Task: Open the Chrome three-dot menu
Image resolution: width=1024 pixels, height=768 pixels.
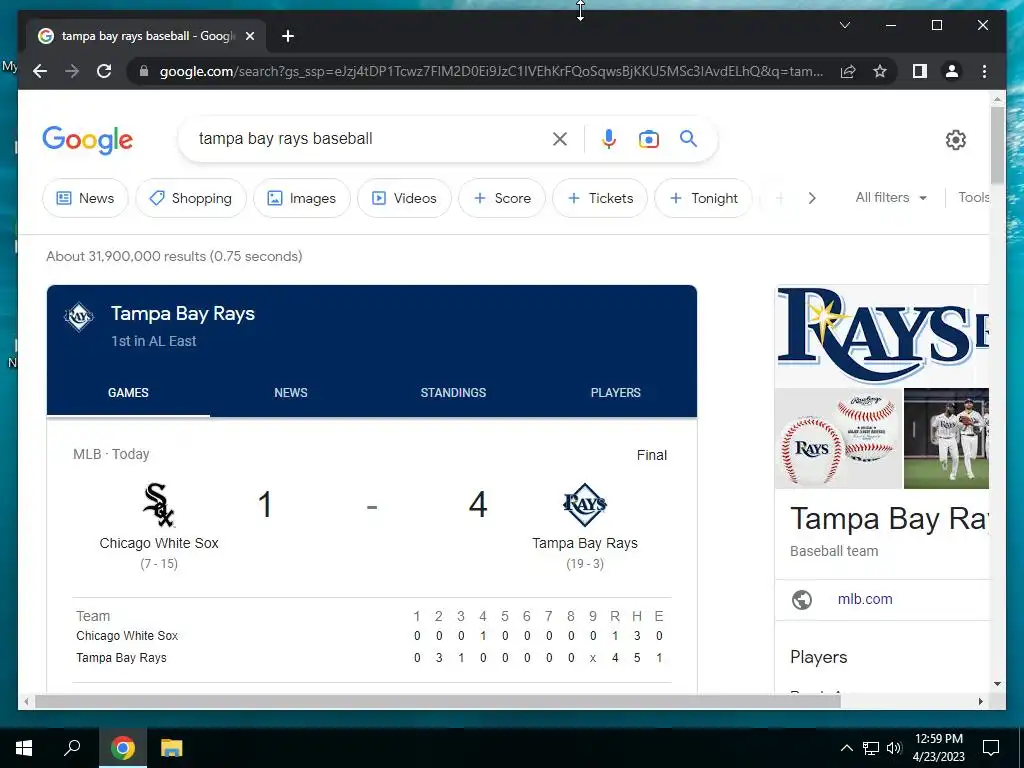Action: pos(984,71)
